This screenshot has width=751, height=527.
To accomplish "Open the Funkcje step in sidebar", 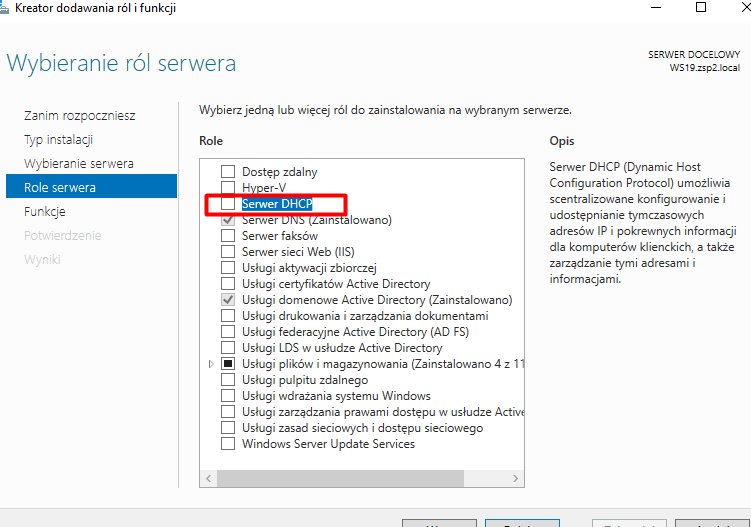I will (44, 211).
